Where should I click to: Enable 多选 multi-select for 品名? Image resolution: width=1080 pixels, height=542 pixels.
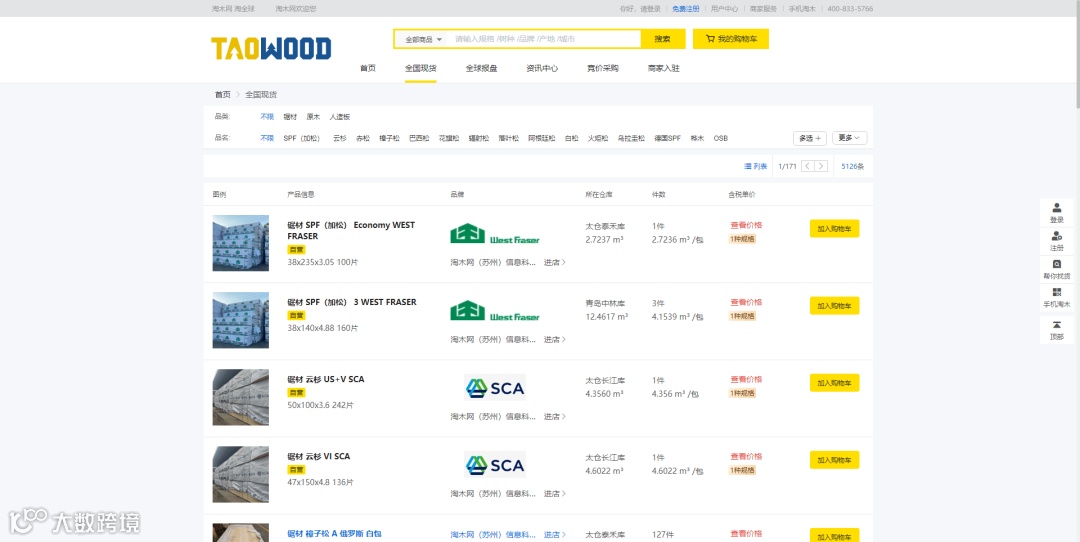point(810,138)
